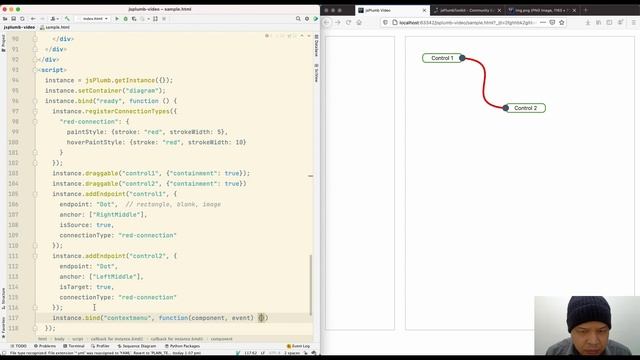Click the Build hammer icon
640x360 pixels.
67,19
